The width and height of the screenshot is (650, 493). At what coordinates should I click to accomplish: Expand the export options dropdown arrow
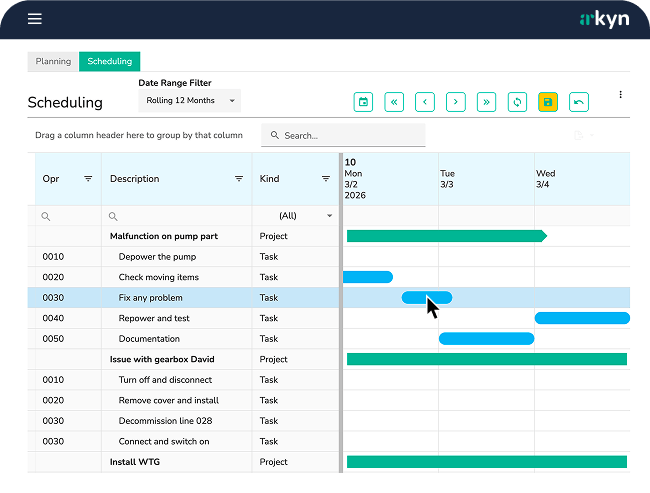coord(592,135)
